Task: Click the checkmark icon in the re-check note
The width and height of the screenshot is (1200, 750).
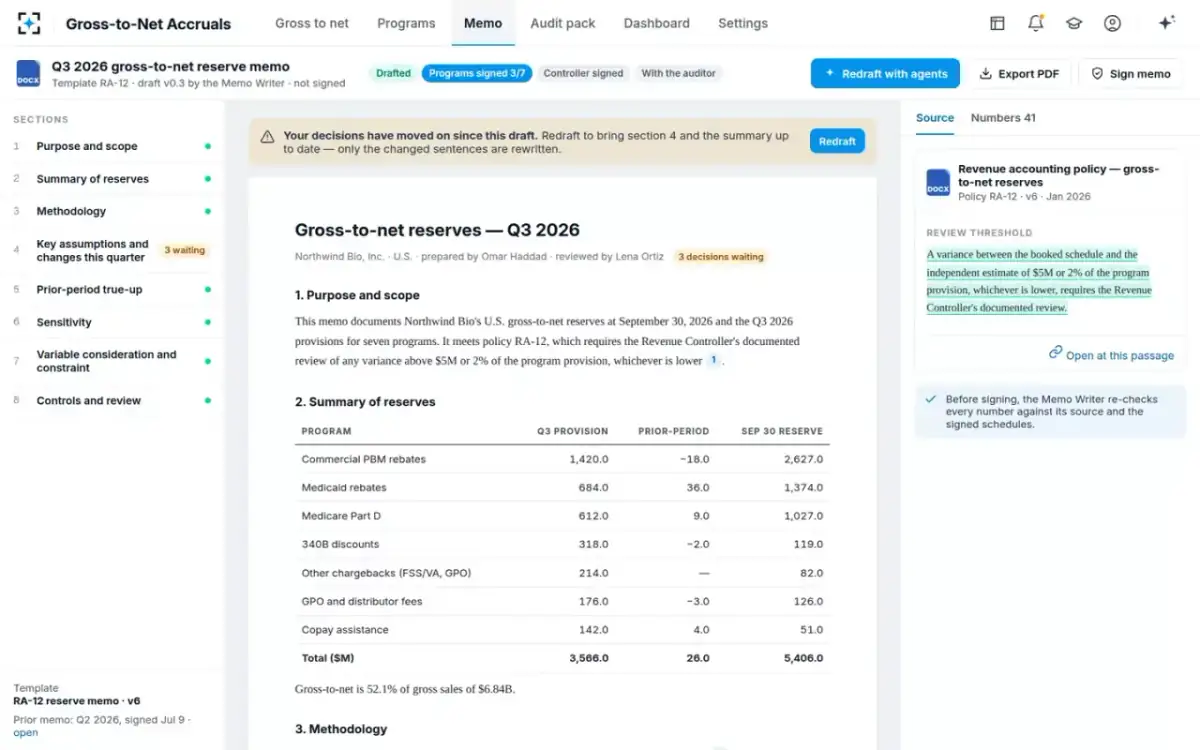Action: (x=931, y=399)
